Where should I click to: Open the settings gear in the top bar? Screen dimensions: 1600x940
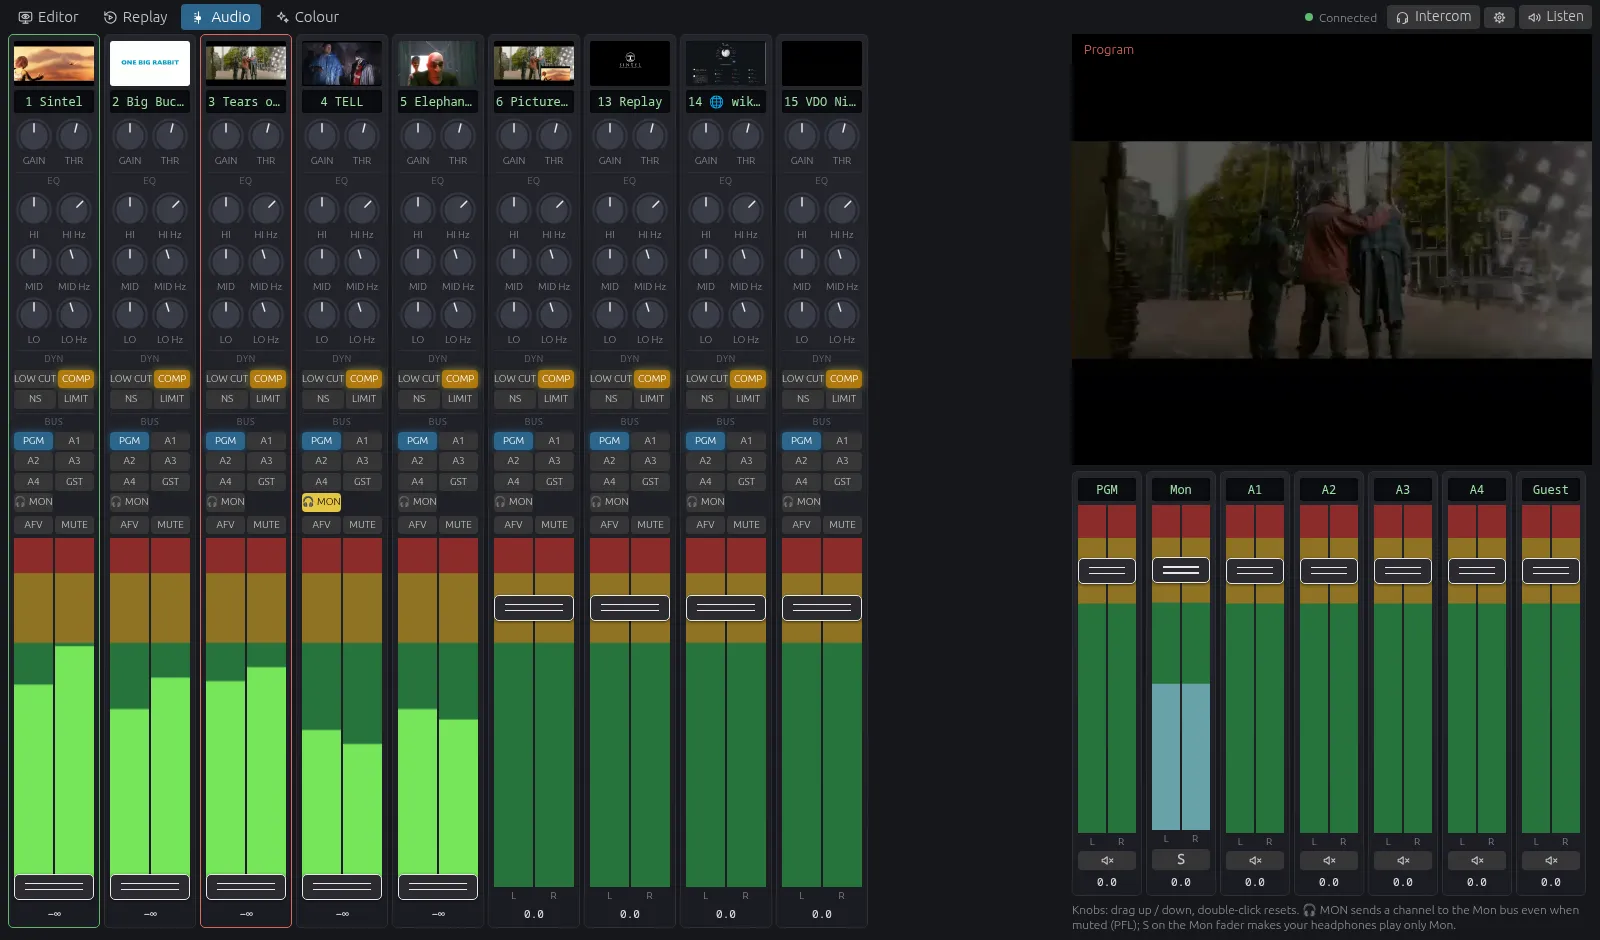1499,17
